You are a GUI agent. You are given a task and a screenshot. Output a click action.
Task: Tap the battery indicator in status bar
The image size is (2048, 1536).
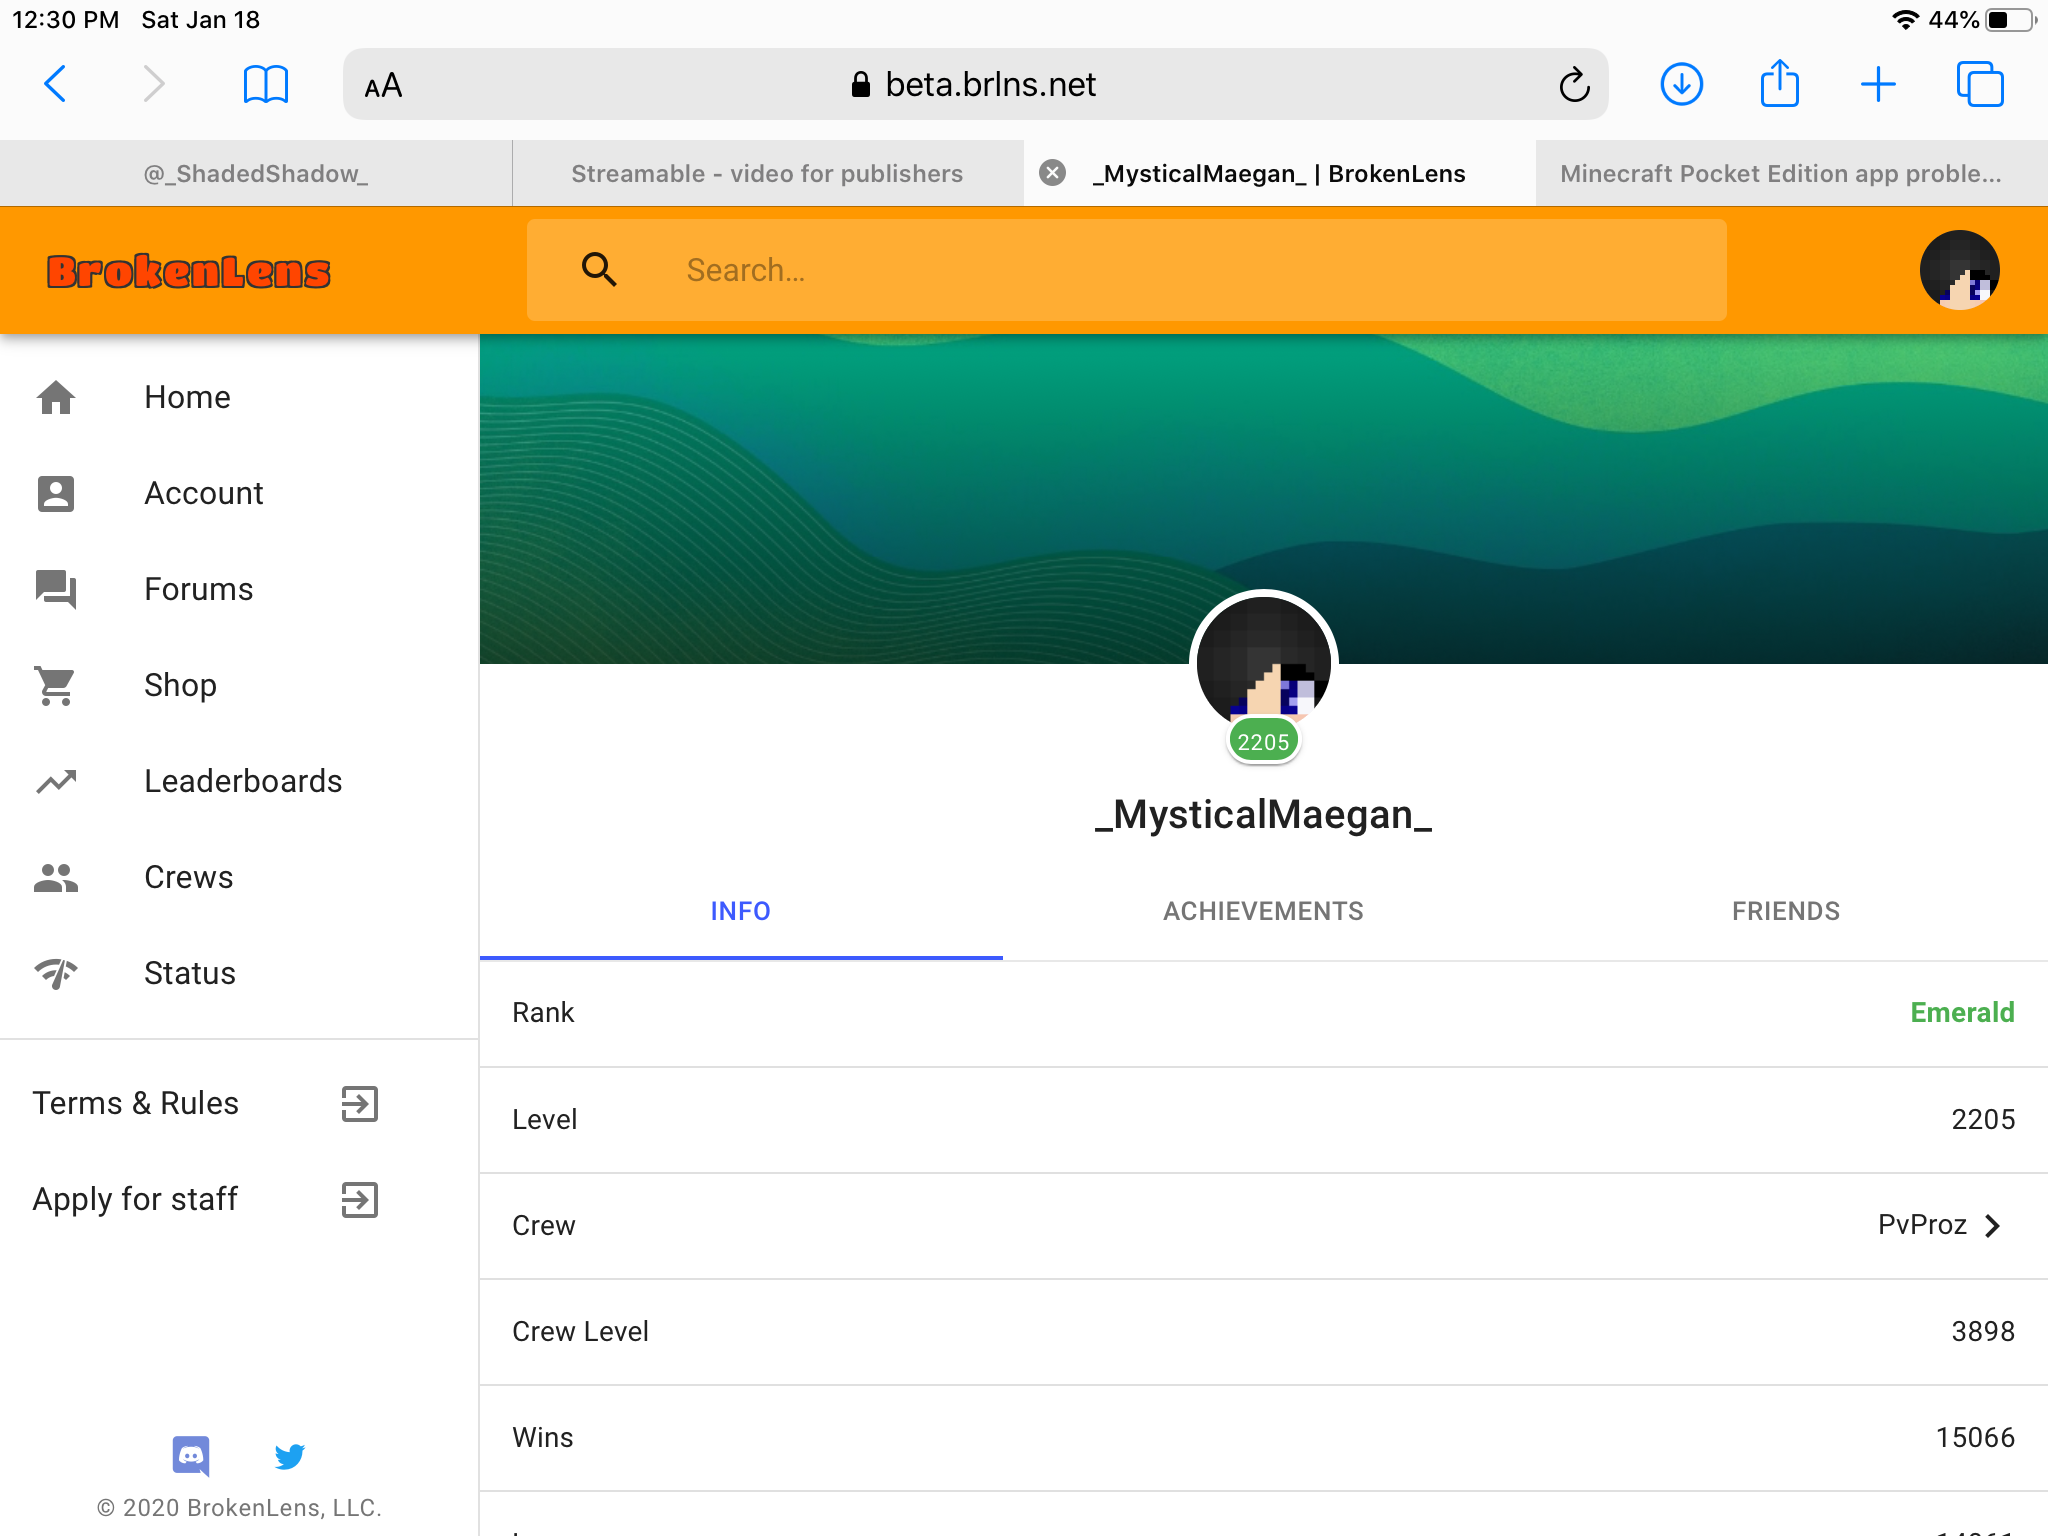[2010, 20]
